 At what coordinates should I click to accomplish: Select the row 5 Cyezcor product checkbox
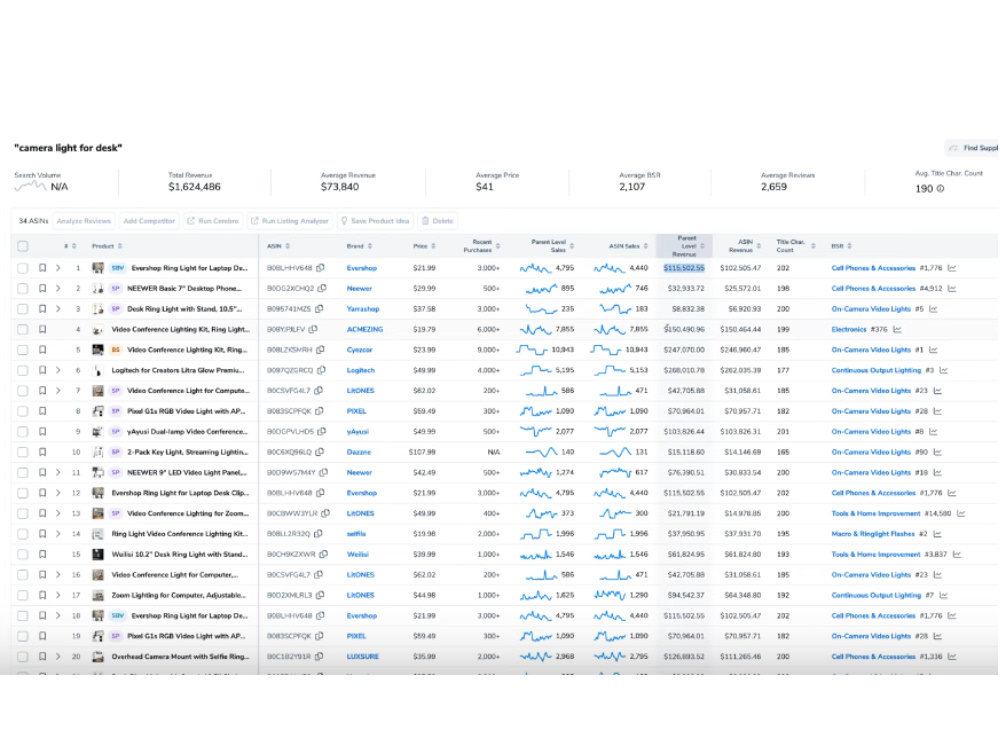click(x=23, y=349)
